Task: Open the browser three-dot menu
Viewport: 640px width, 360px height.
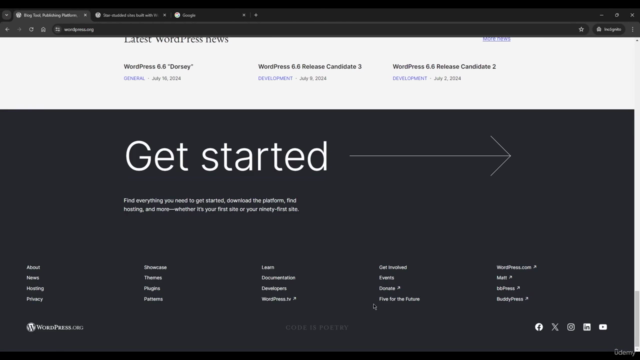Action: pos(633,29)
